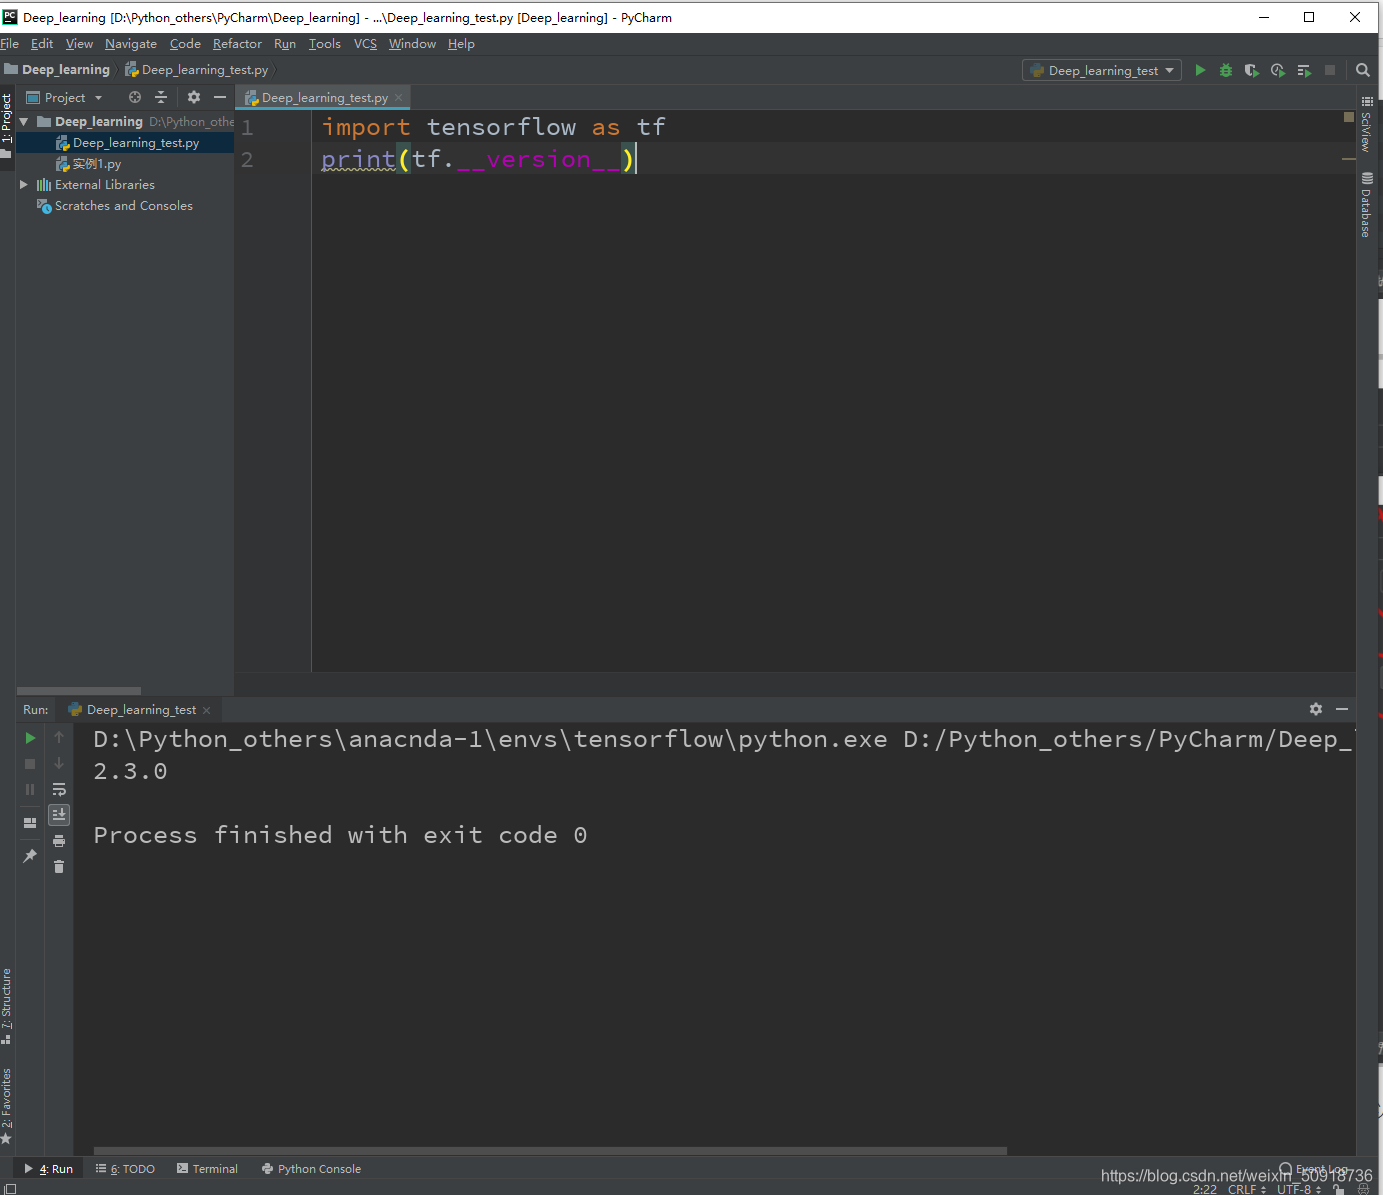Open the VCS menu
The height and width of the screenshot is (1195, 1383).
365,44
